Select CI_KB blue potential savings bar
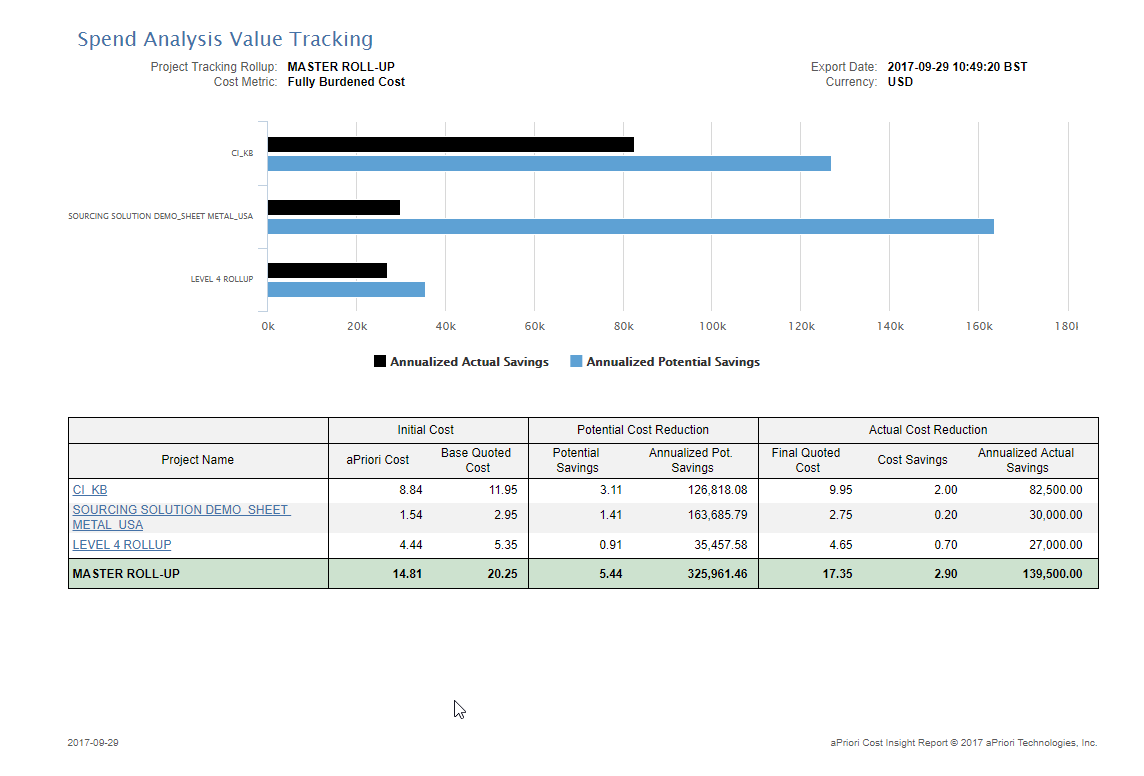Viewport: 1144px width, 776px height. point(549,163)
